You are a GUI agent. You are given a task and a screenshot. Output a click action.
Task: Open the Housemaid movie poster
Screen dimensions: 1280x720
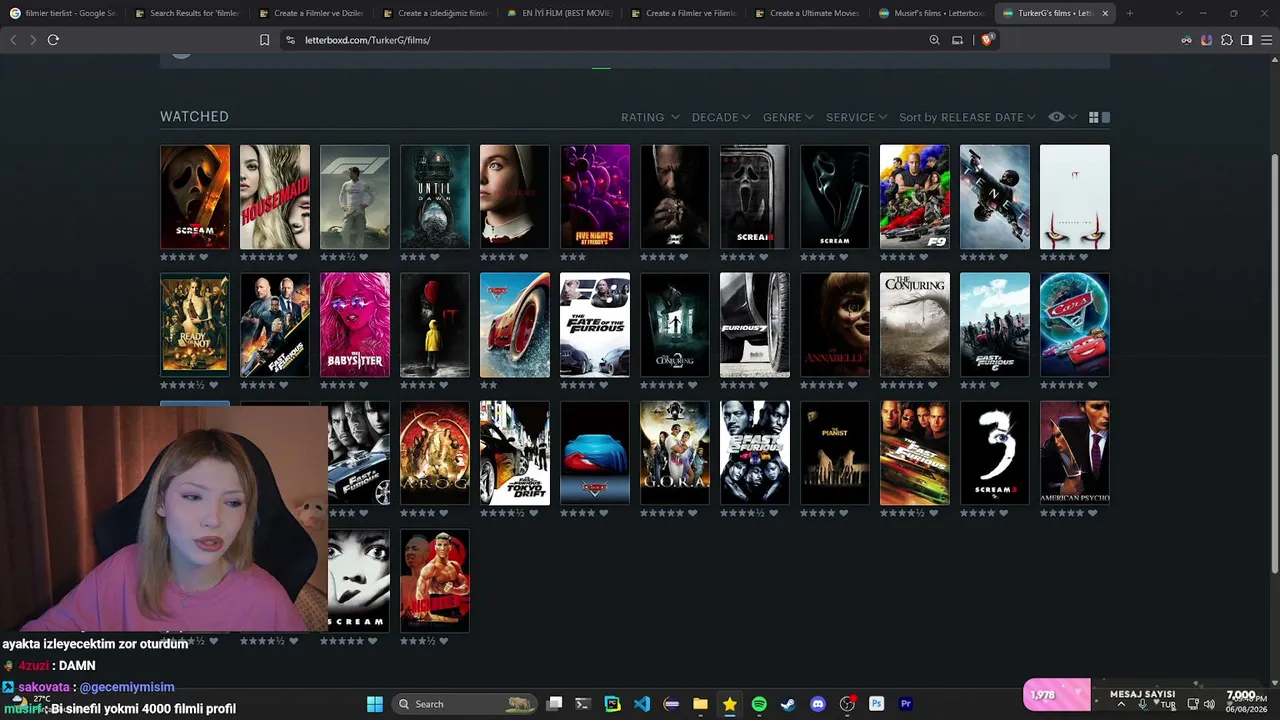point(275,197)
